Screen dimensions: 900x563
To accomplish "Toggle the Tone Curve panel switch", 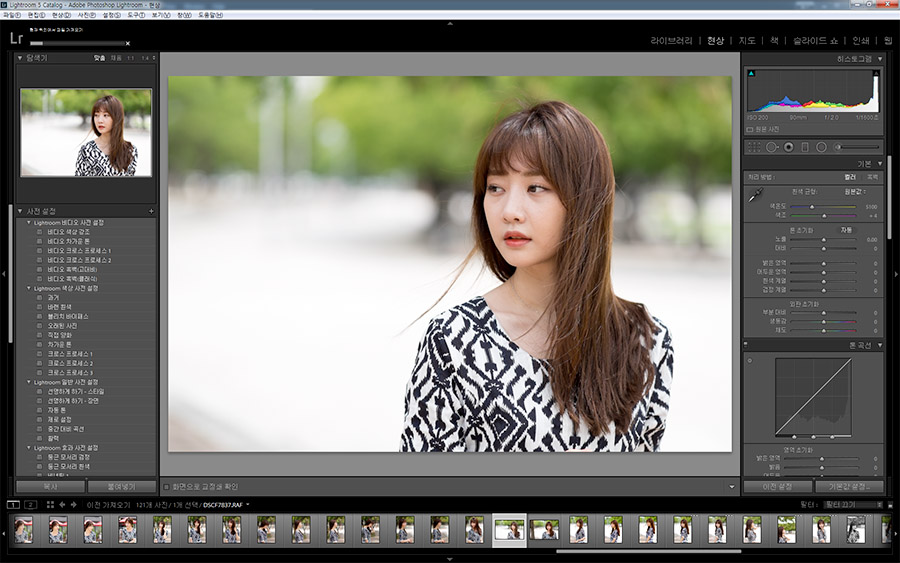I will (746, 345).
